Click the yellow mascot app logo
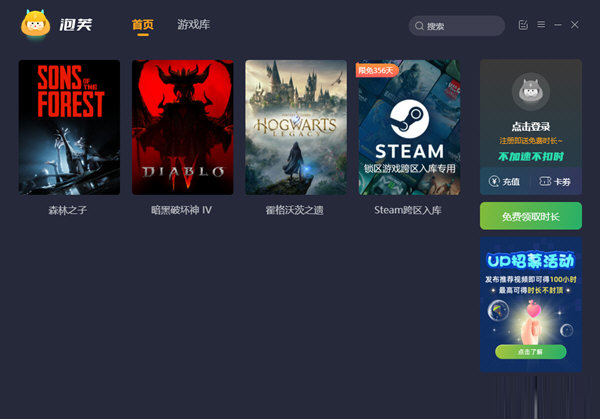Viewport: 600px width, 419px height. click(36, 24)
